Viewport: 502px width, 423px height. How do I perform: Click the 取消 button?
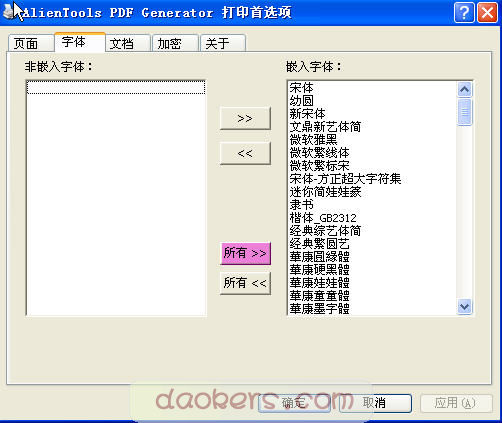point(375,403)
